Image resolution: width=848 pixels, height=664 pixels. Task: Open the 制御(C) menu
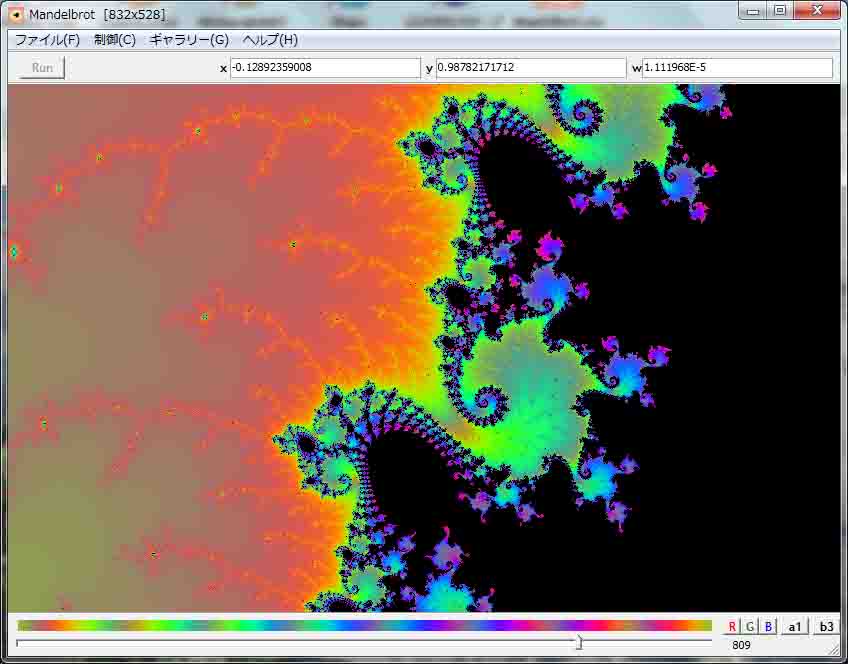click(x=115, y=40)
